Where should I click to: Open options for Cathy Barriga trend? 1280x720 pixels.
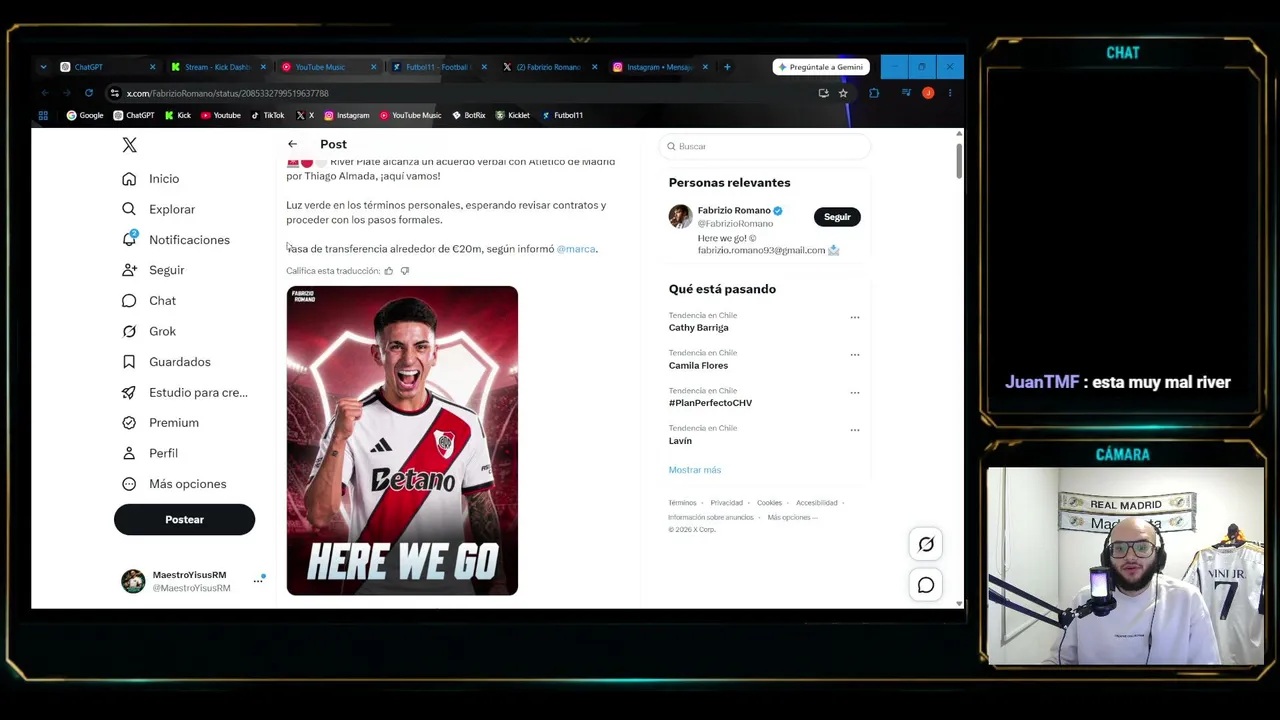[x=855, y=318]
